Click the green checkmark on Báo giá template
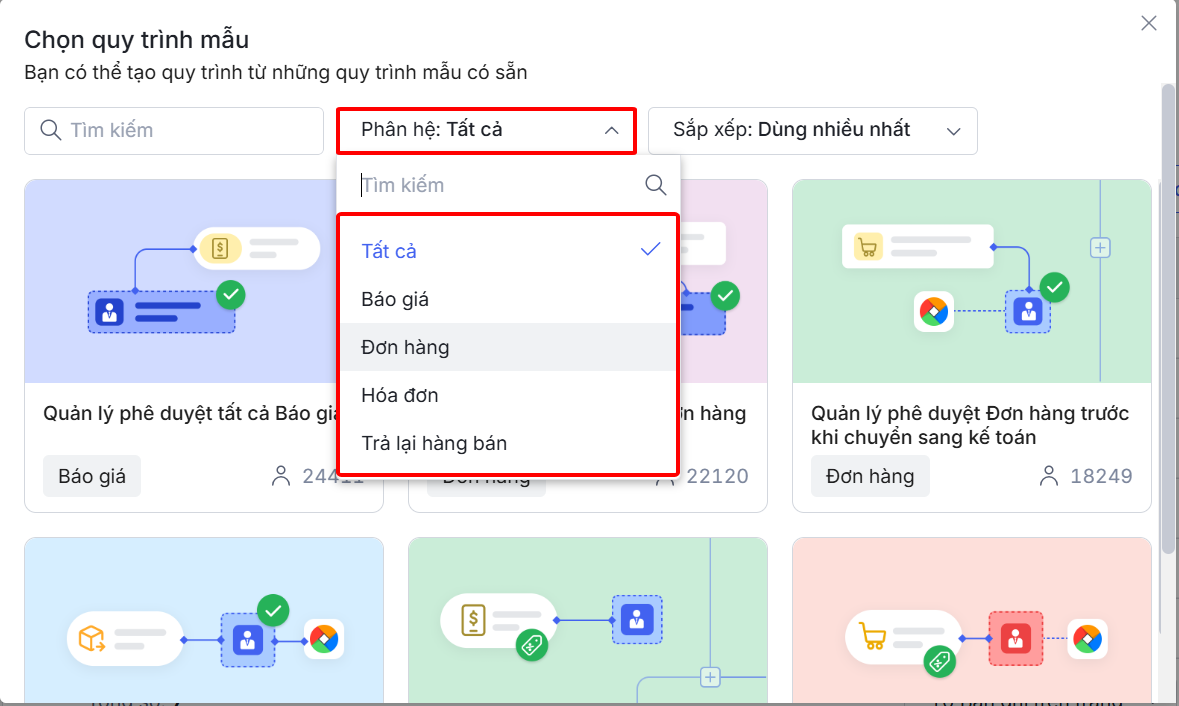 (x=231, y=294)
